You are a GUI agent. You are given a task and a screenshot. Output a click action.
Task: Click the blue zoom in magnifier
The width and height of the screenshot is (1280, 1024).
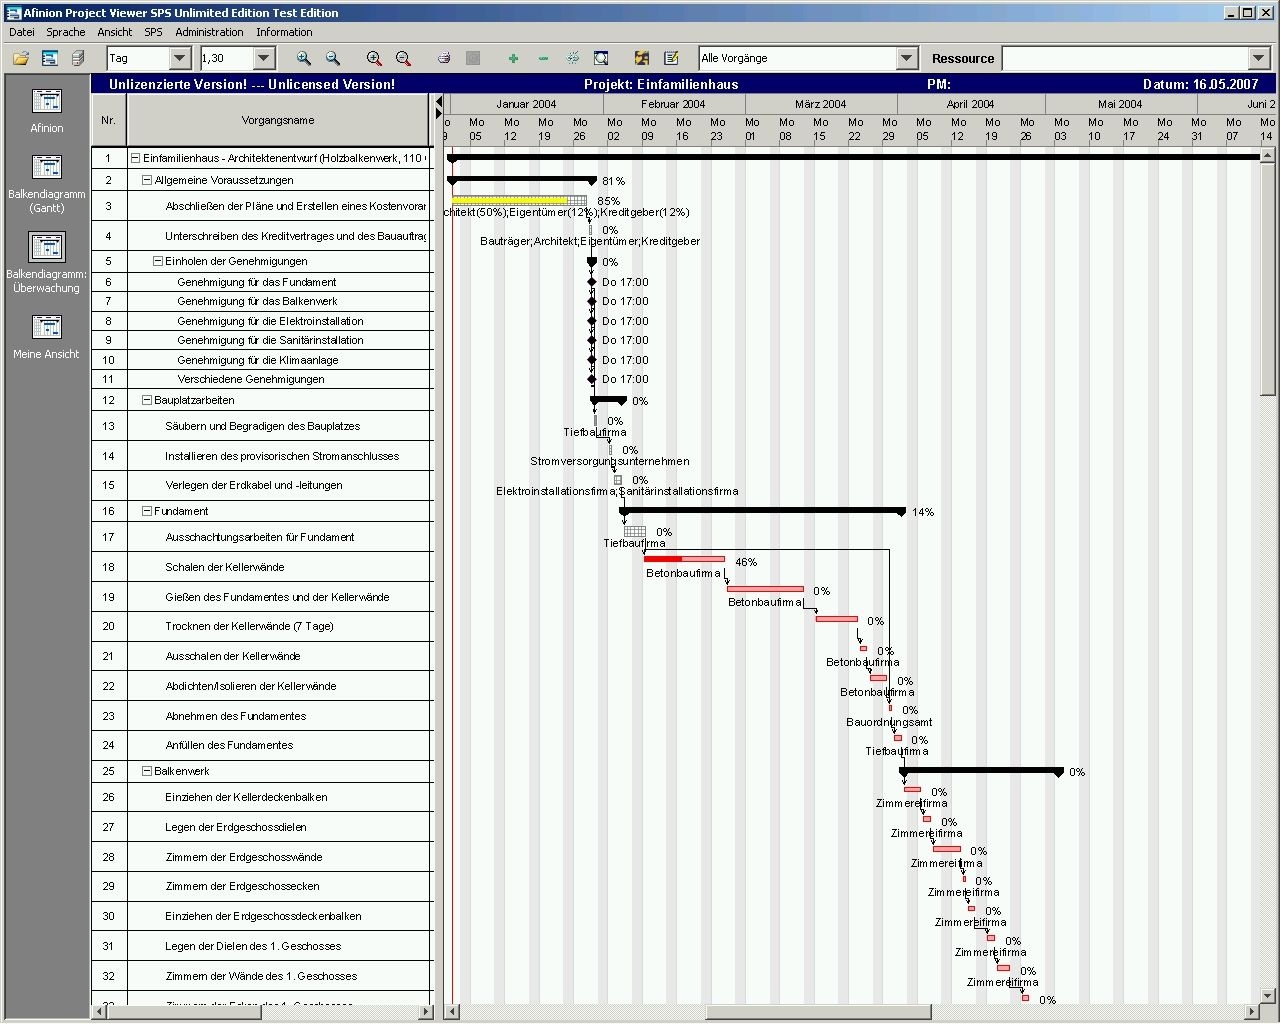point(304,59)
